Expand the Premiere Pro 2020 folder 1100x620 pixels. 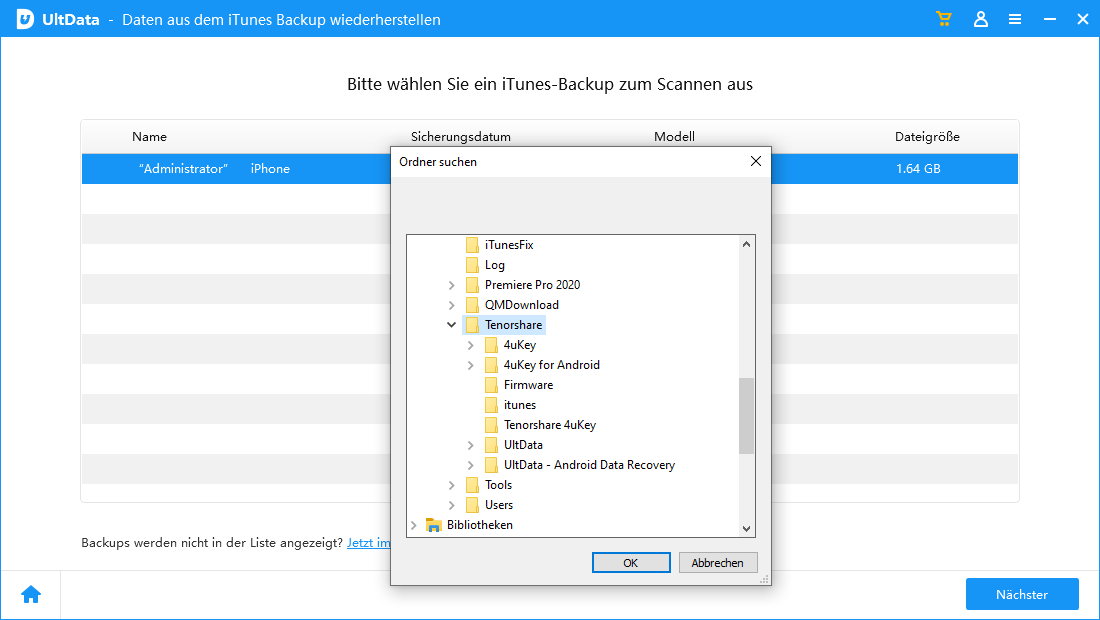coord(452,285)
